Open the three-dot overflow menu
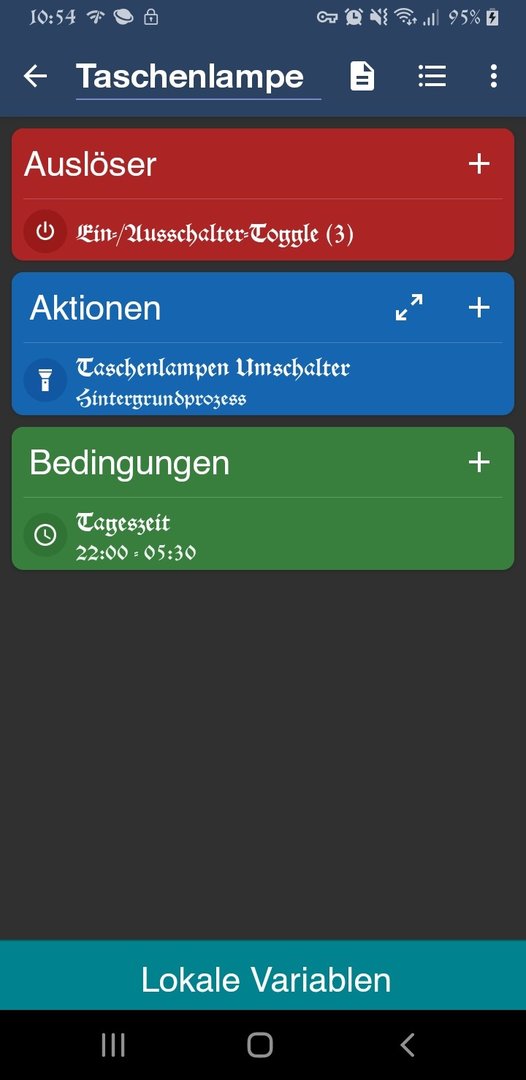Image resolution: width=526 pixels, height=1080 pixels. tap(493, 76)
